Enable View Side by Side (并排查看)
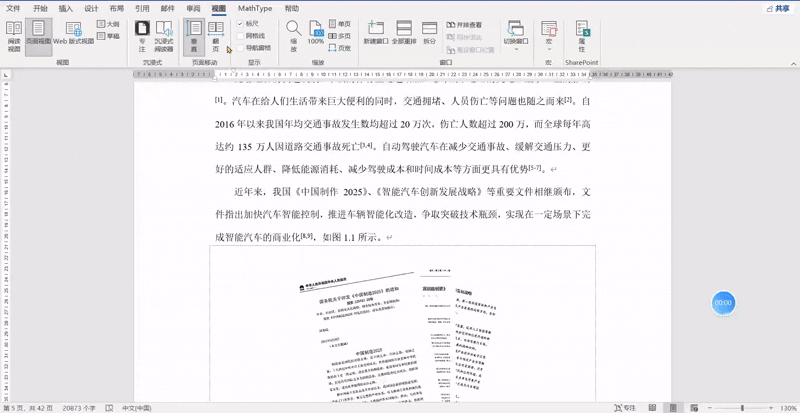800x413 pixels. tap(464, 25)
